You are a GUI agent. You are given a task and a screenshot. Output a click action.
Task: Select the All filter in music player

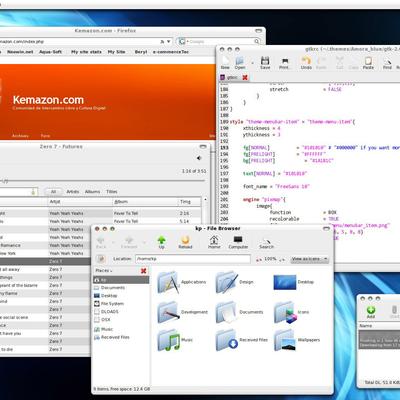coord(53,192)
